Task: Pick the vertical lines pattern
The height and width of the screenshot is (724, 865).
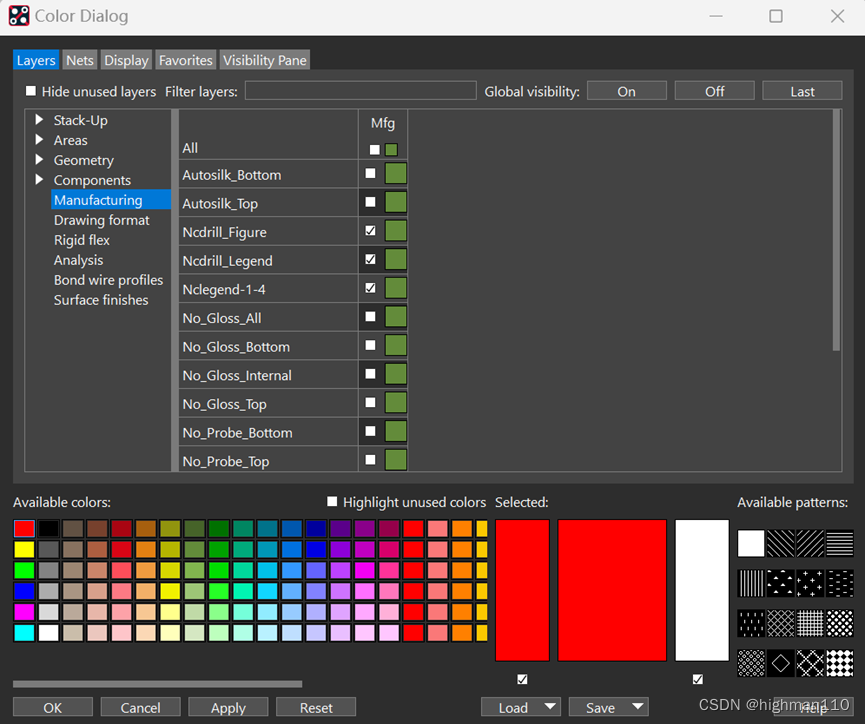Action: pyautogui.click(x=751, y=583)
